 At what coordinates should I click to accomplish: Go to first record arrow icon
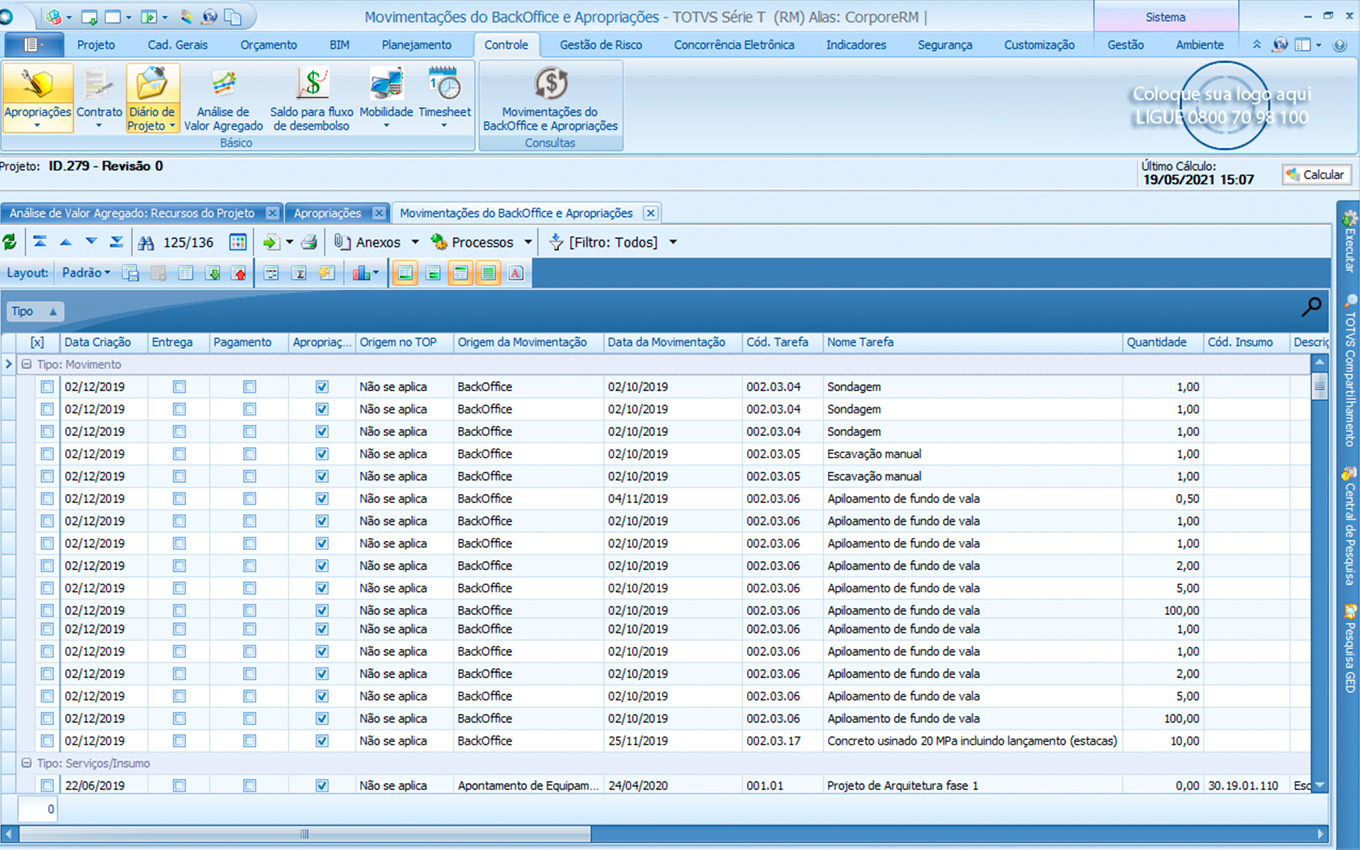39,242
